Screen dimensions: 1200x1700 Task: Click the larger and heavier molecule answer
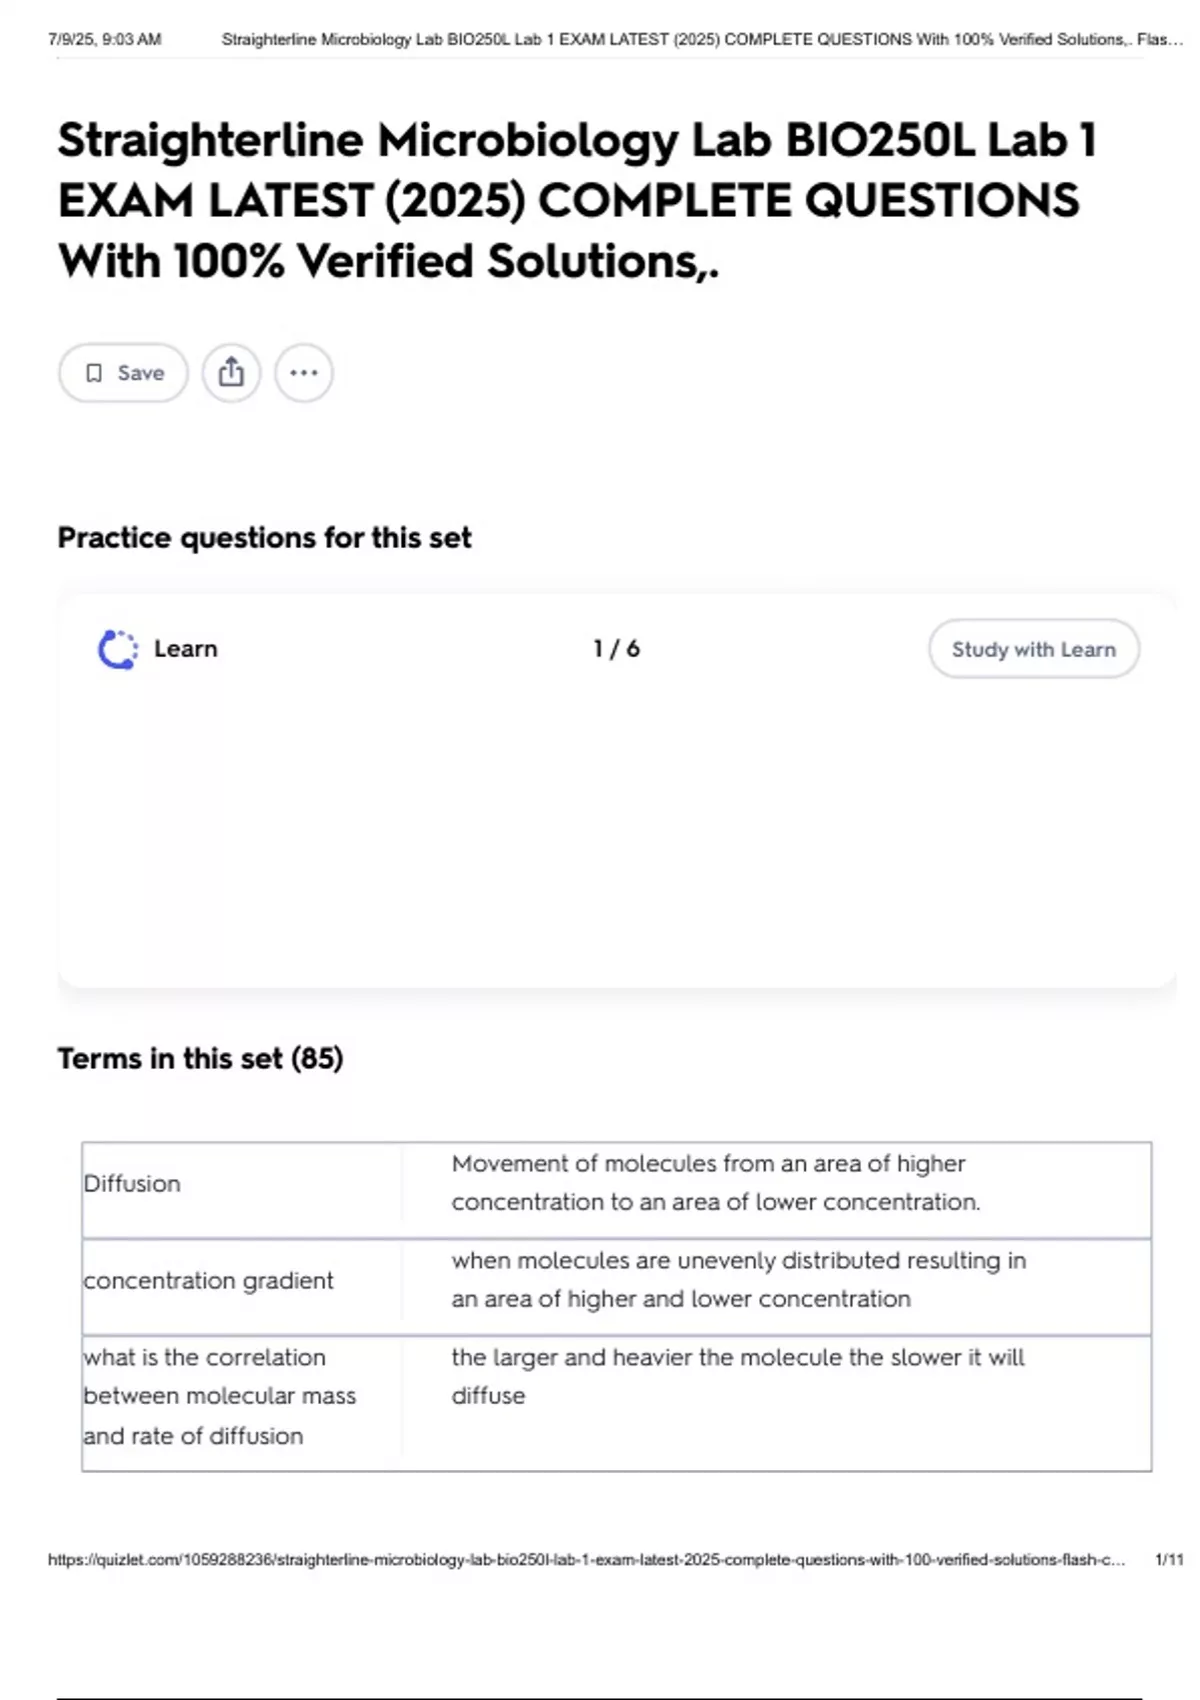(x=737, y=1376)
